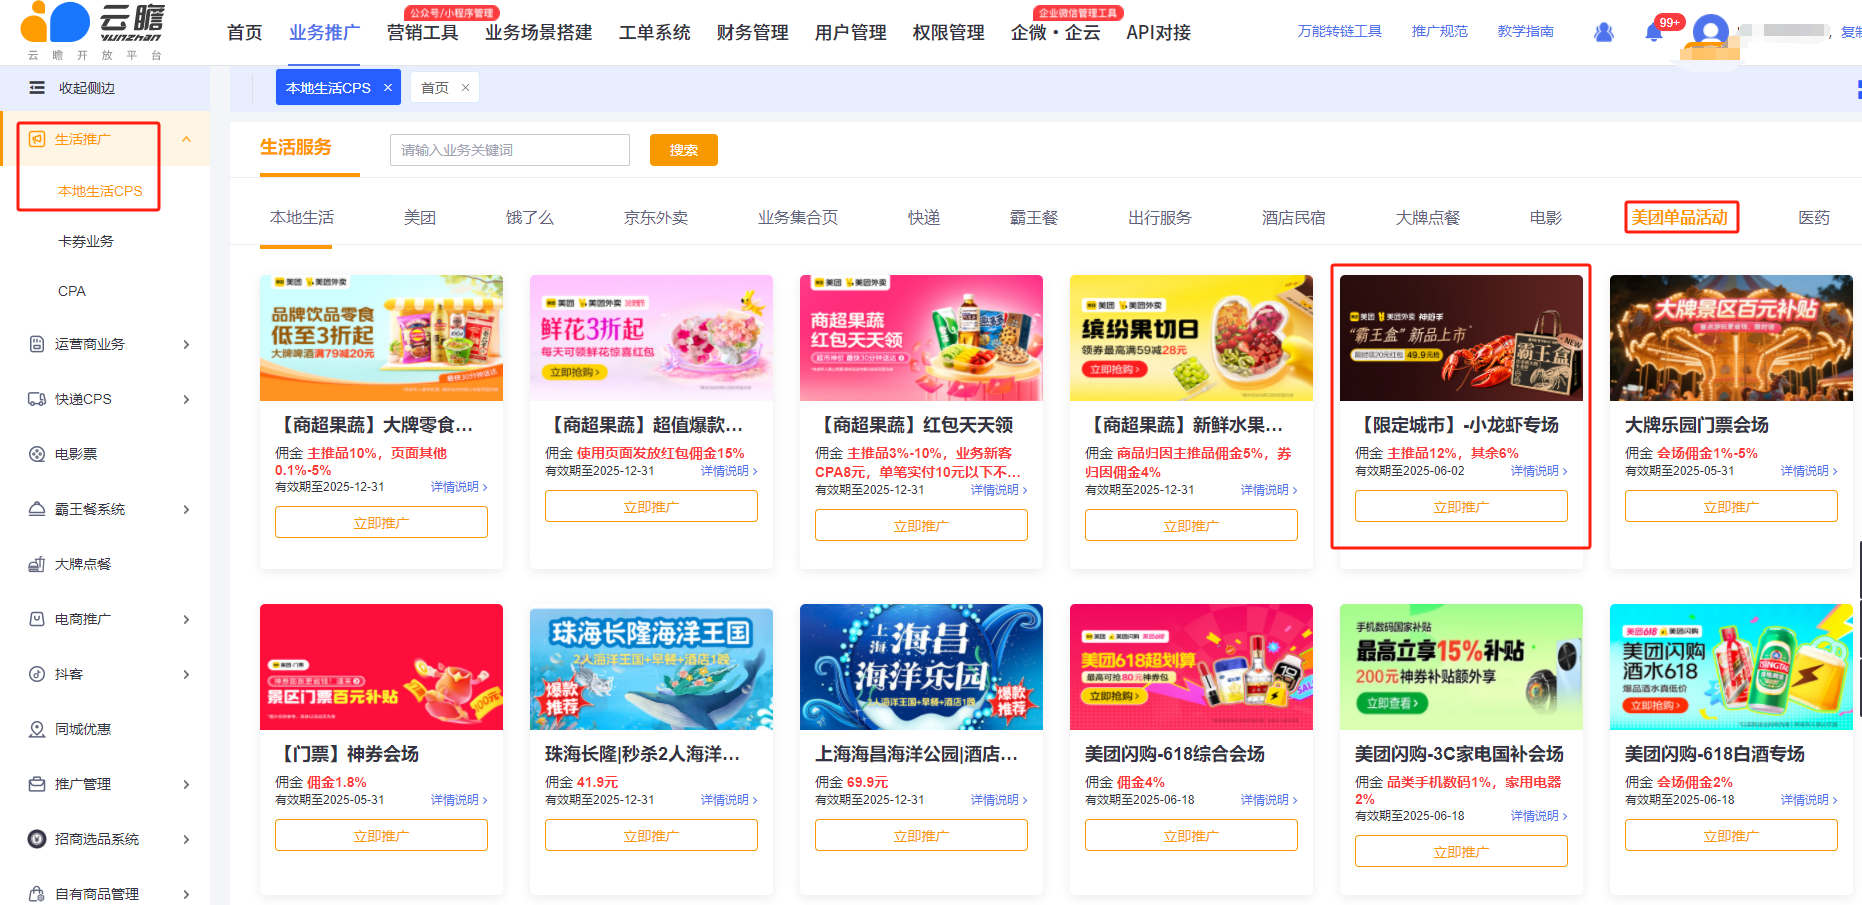This screenshot has height=905, width=1862.
Task: Click the 同城优惠 location pin icon
Action: point(37,729)
